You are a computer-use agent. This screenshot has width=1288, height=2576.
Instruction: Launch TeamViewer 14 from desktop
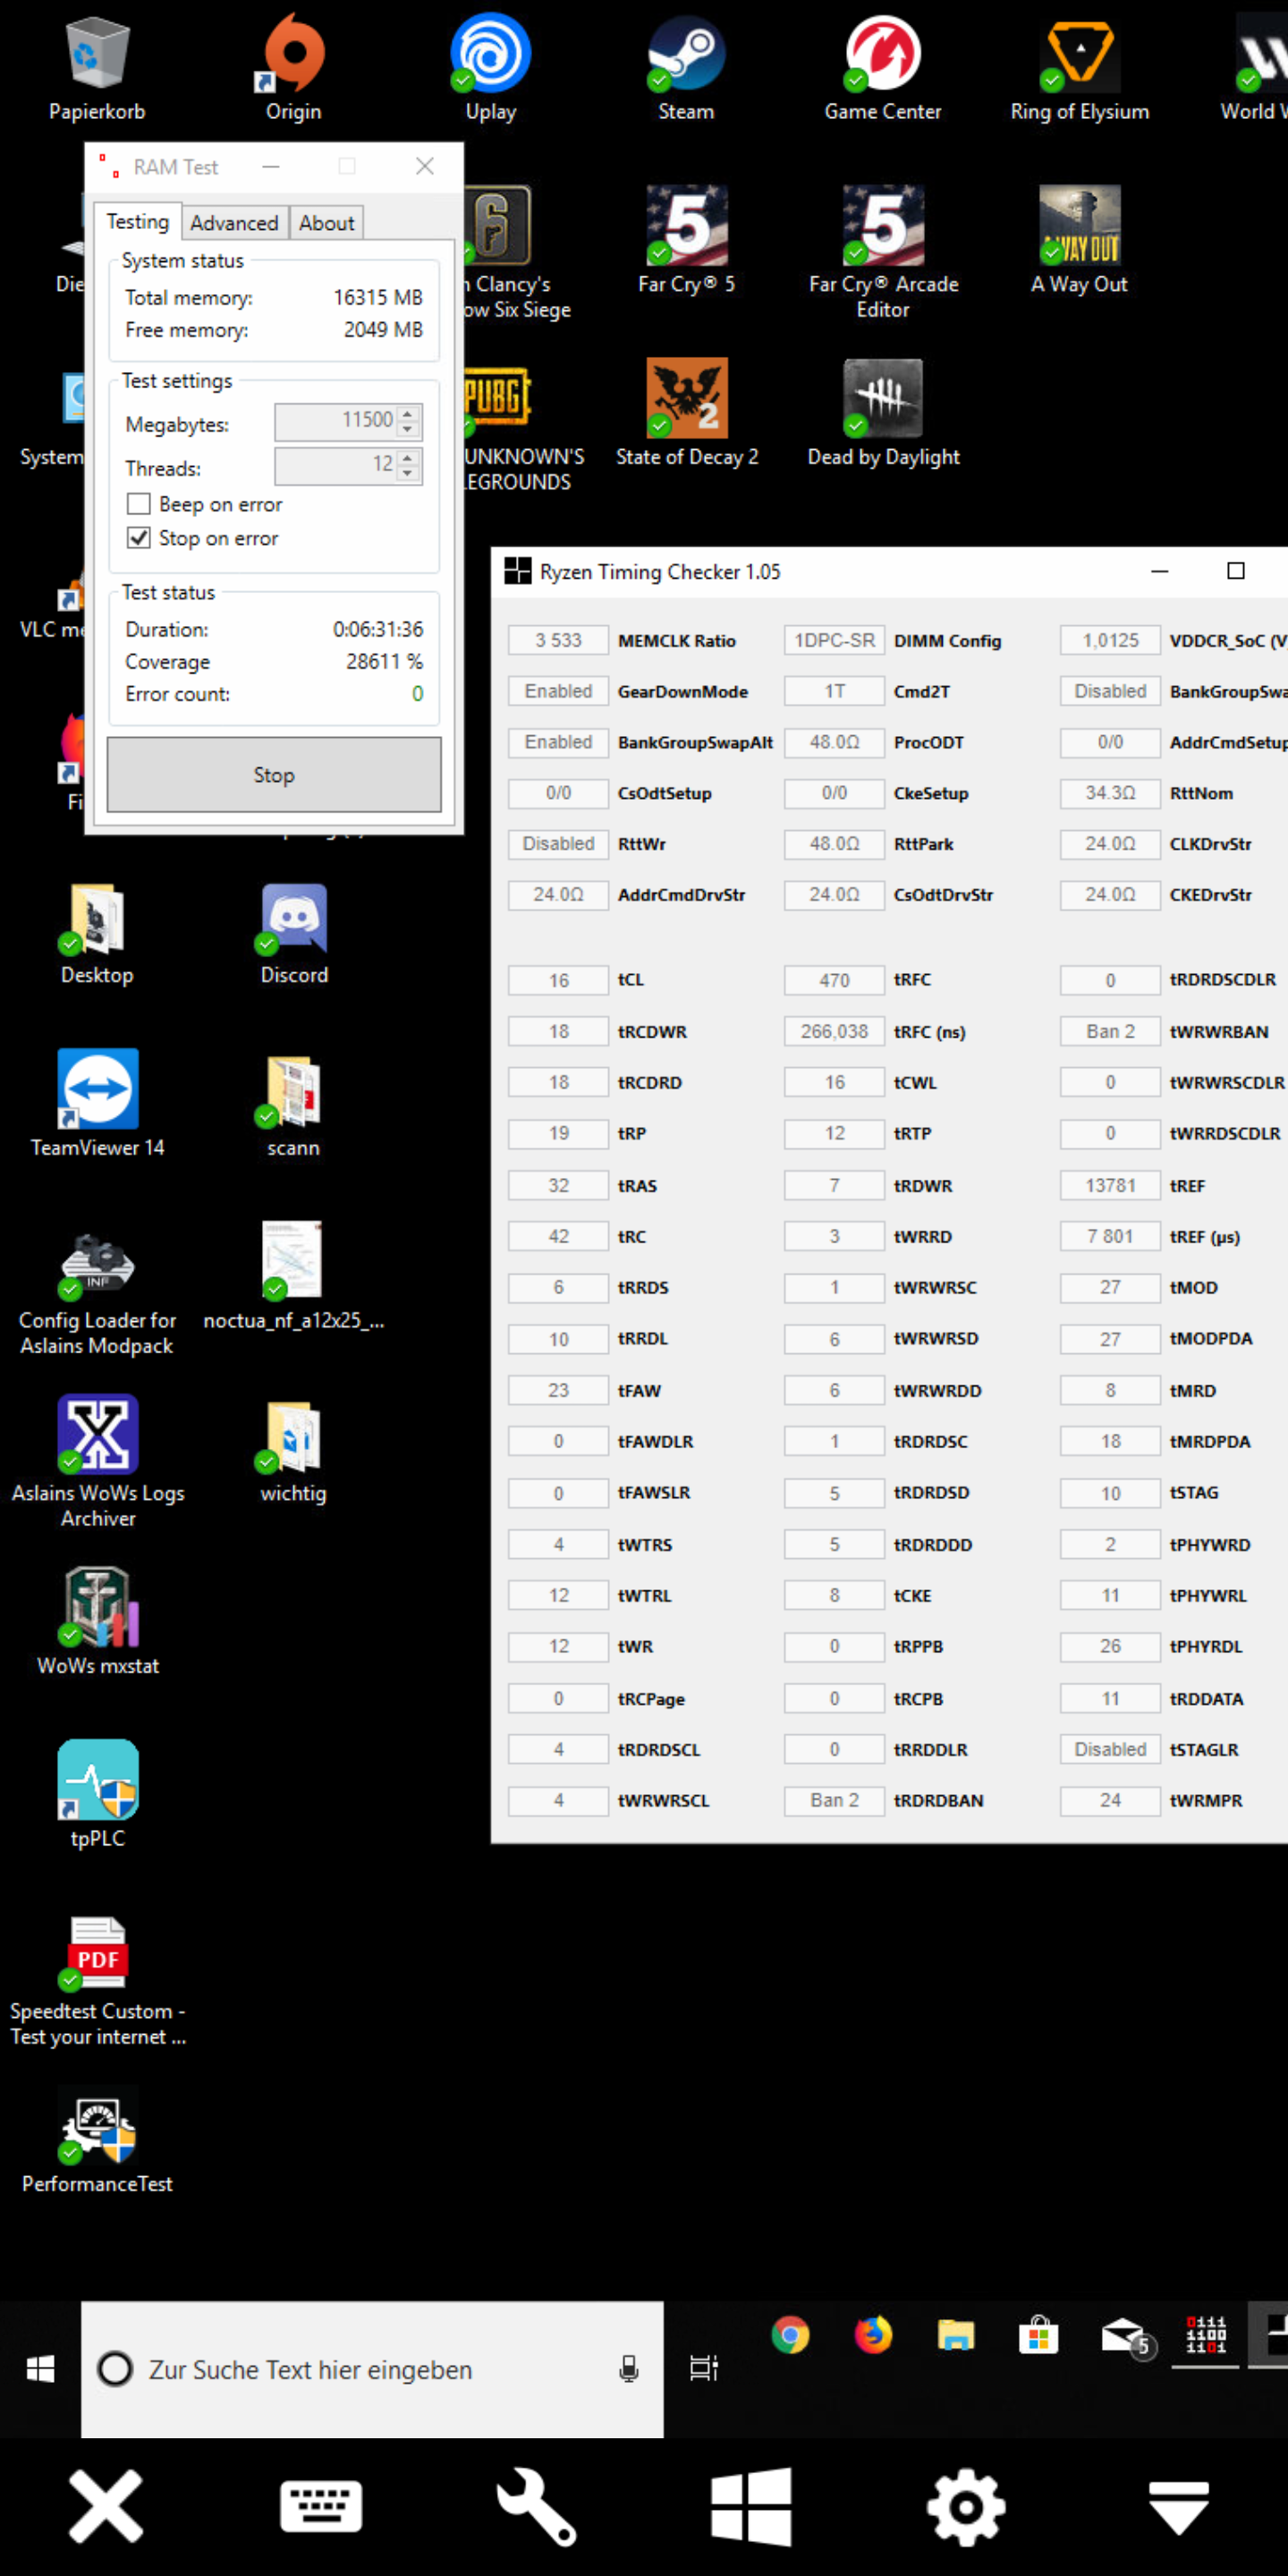pyautogui.click(x=97, y=1105)
